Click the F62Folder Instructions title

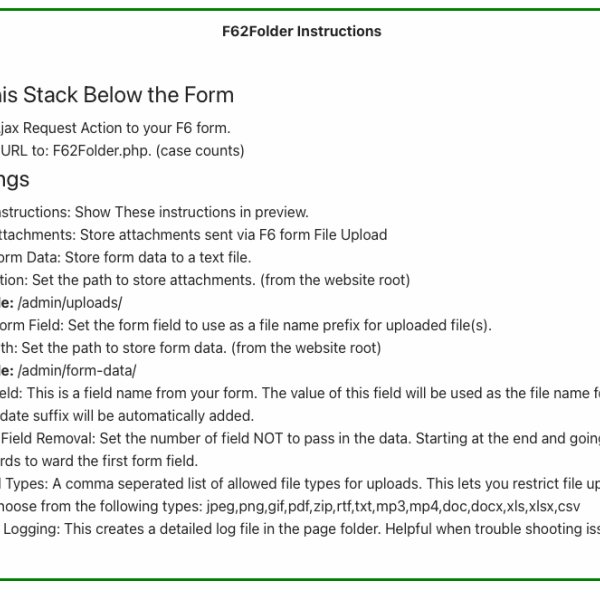point(301,31)
